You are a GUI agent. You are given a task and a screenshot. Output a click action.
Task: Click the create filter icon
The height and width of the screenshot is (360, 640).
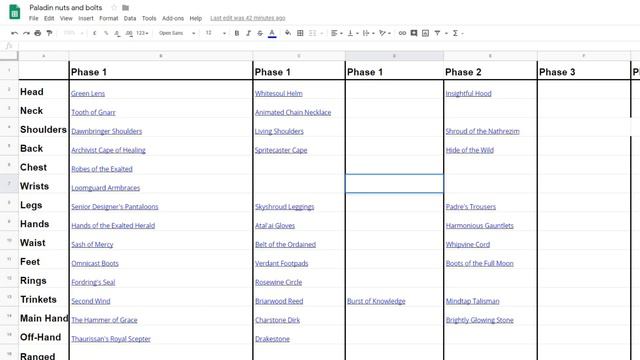[x=437, y=33]
